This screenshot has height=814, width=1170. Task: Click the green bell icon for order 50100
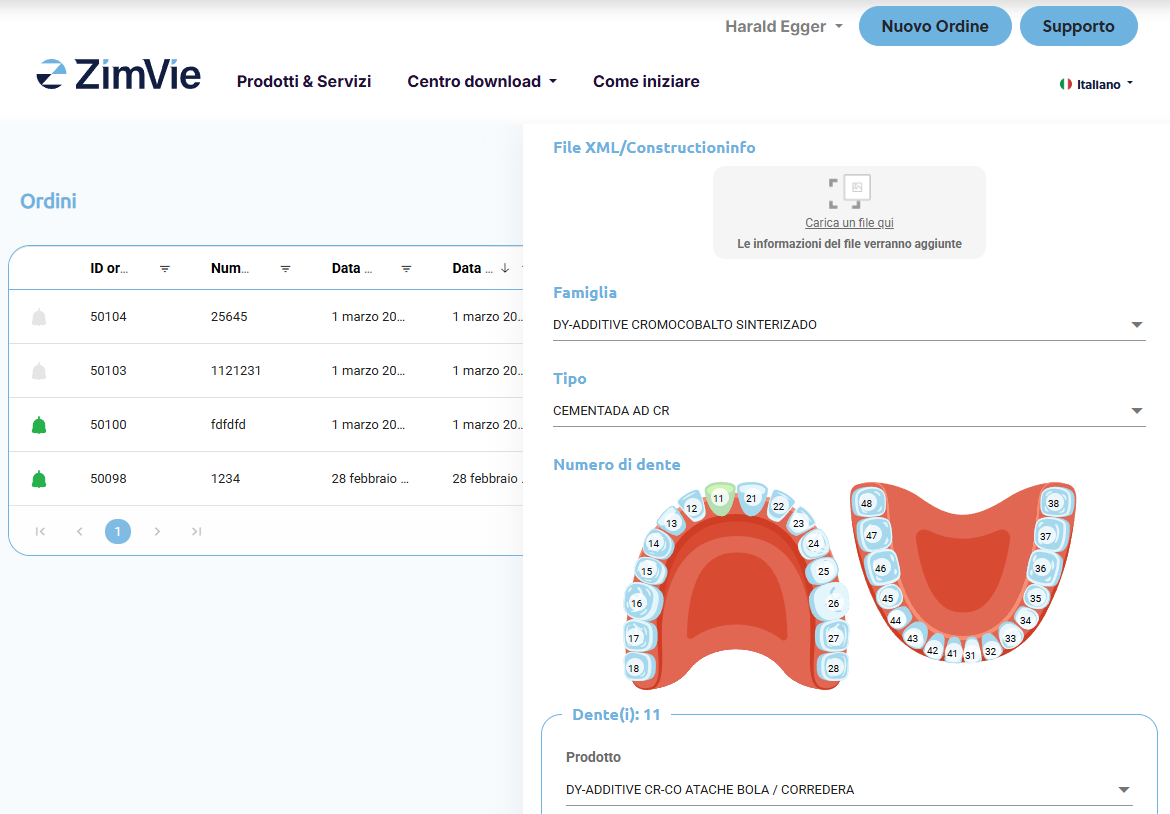39,425
